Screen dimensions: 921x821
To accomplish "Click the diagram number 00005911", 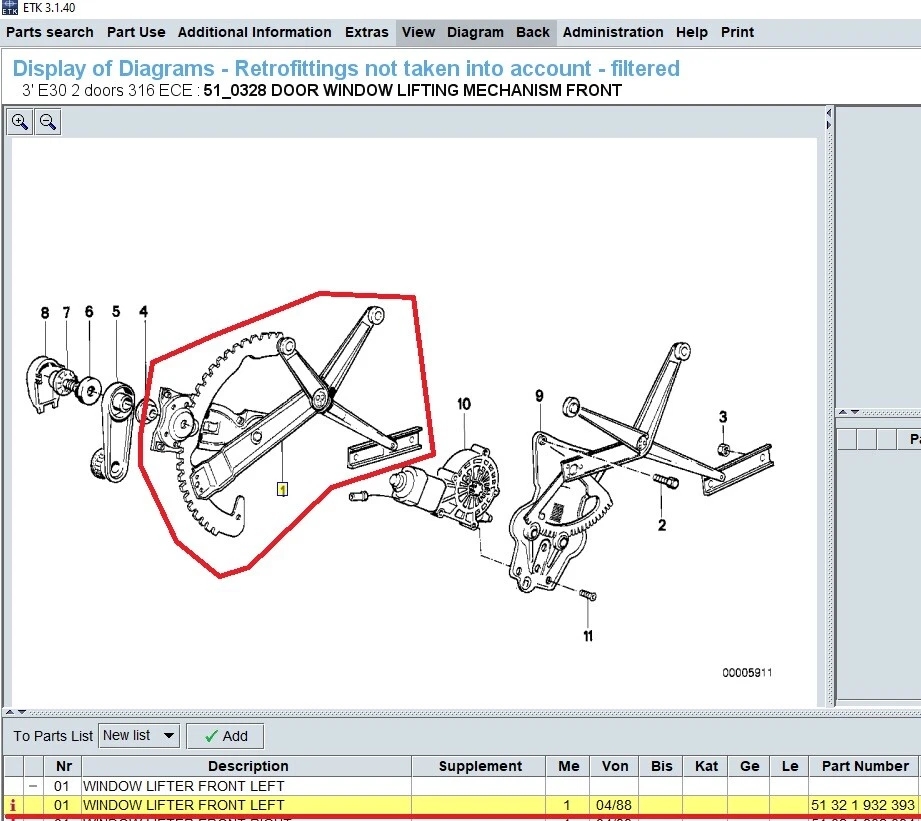I will click(x=747, y=673).
